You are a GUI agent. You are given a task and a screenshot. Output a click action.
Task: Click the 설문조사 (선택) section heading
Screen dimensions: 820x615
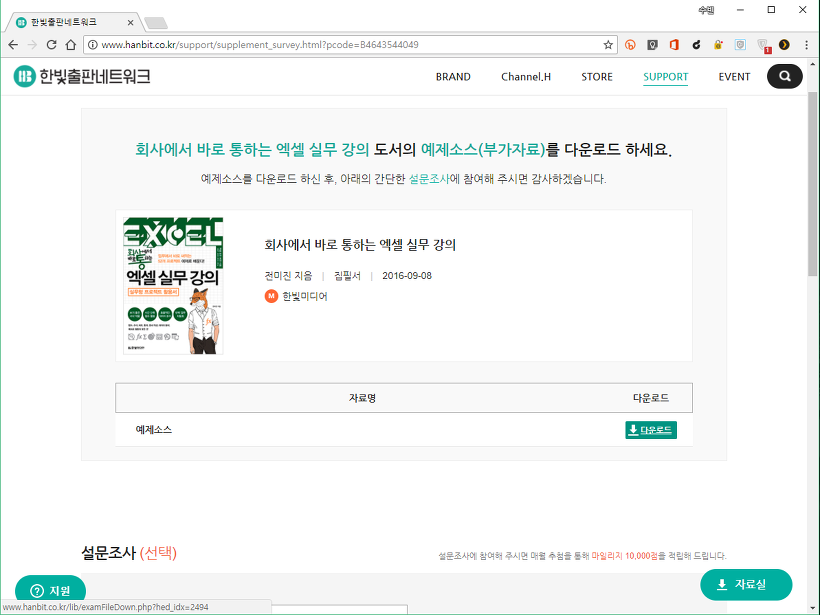(x=129, y=553)
